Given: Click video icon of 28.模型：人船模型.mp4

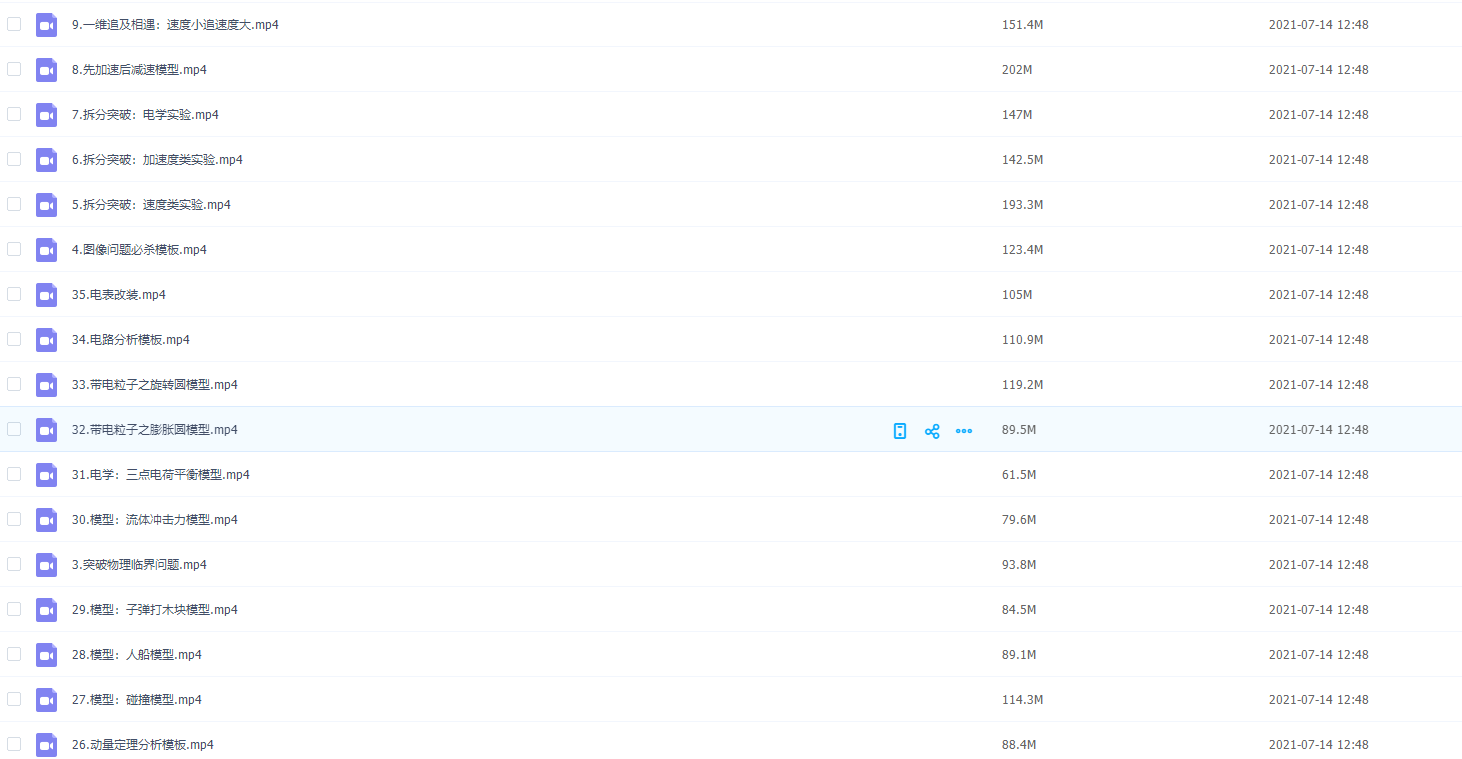Looking at the screenshot, I should [47, 655].
